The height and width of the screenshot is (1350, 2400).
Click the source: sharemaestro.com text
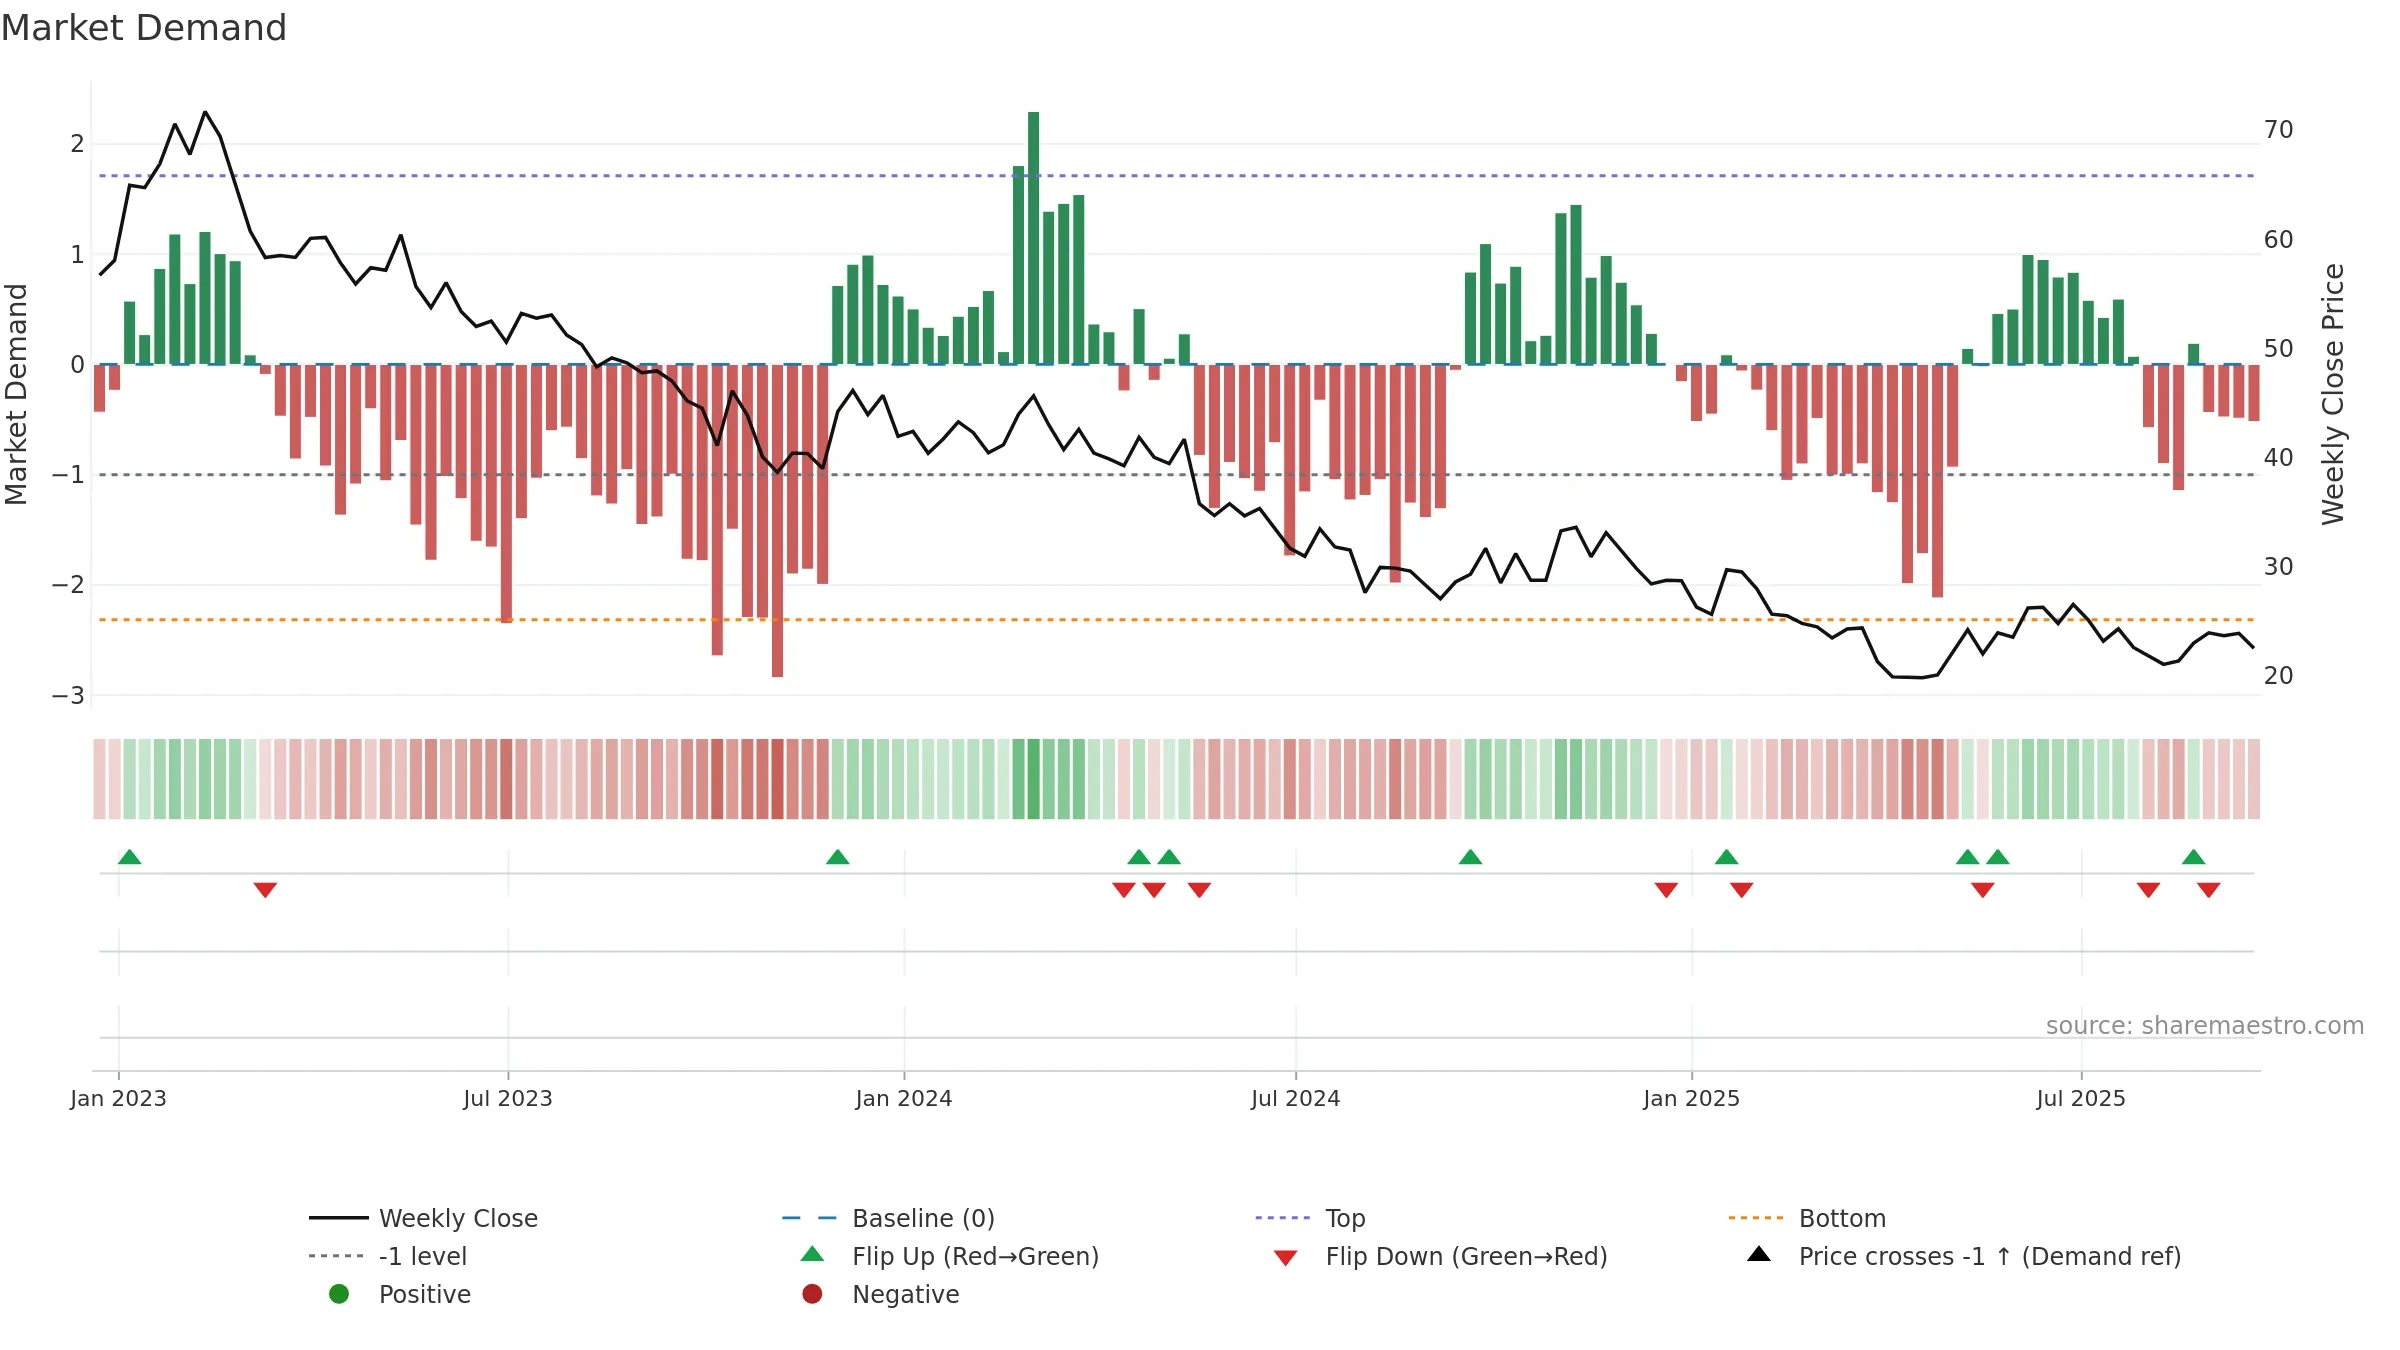pyautogui.click(x=2205, y=1025)
